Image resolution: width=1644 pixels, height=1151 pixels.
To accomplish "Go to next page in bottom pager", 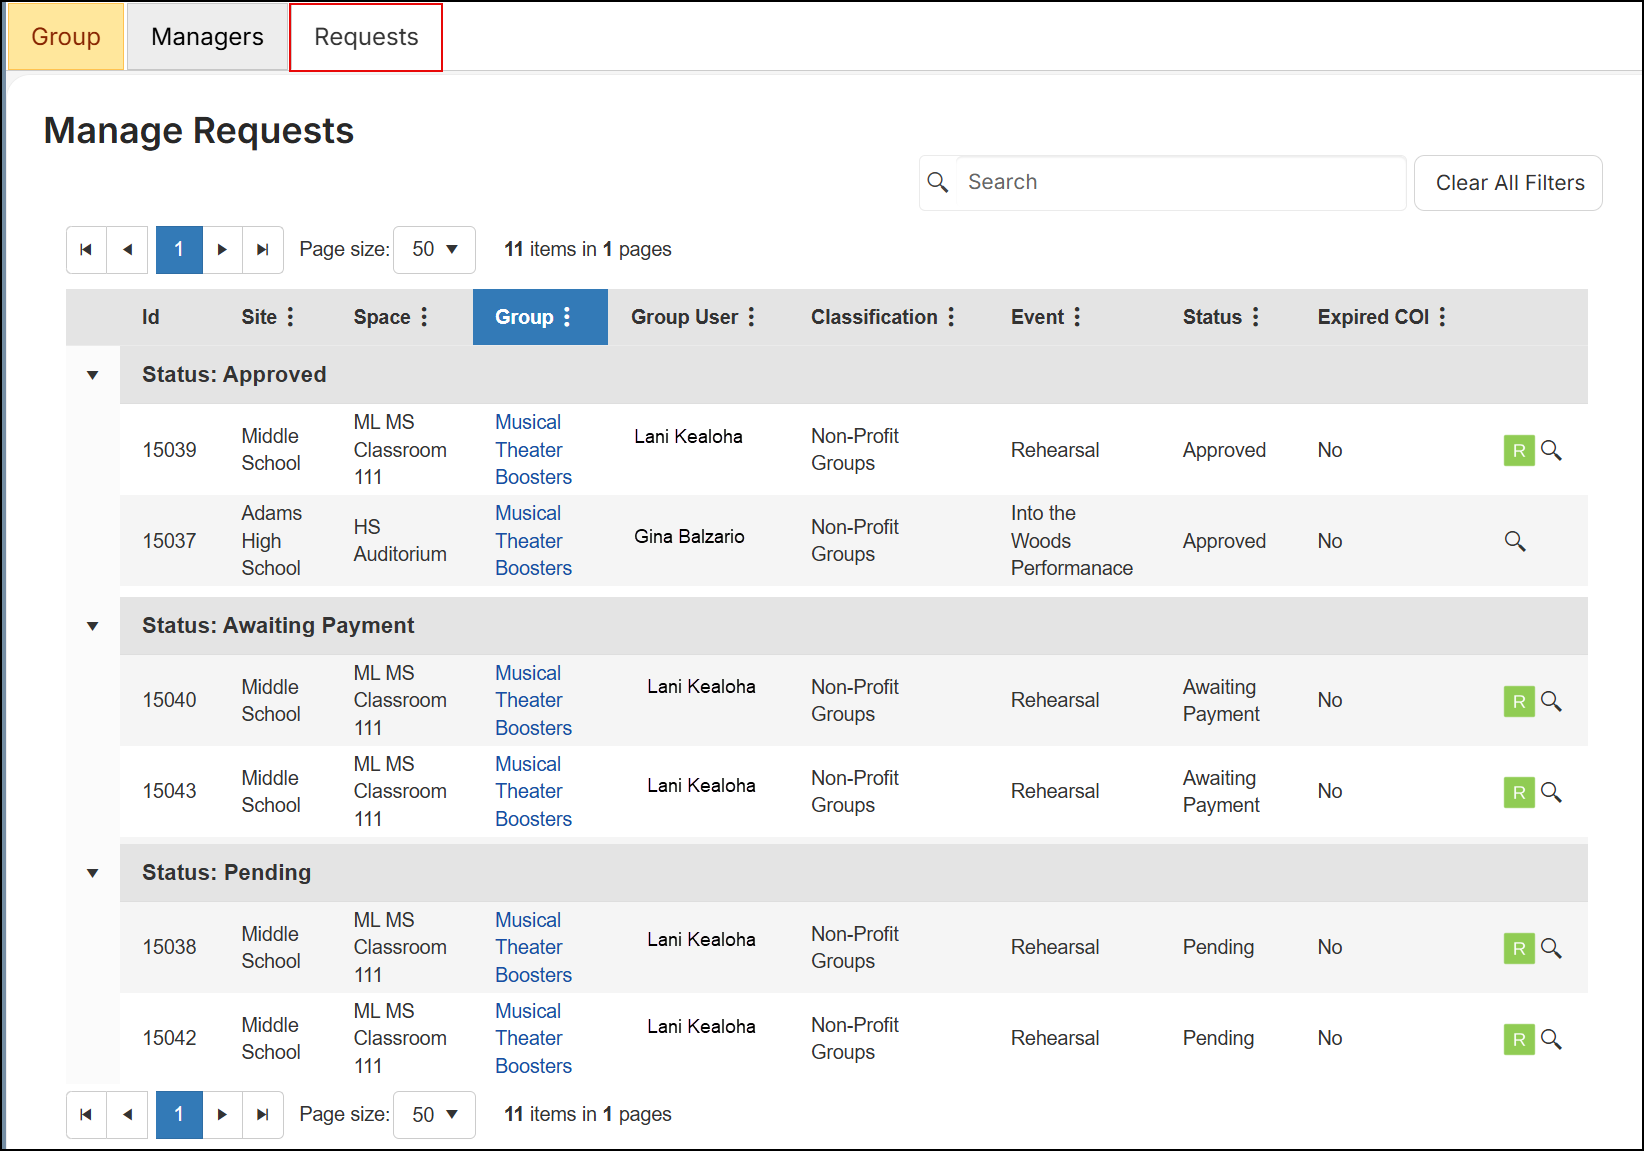I will 222,1115.
